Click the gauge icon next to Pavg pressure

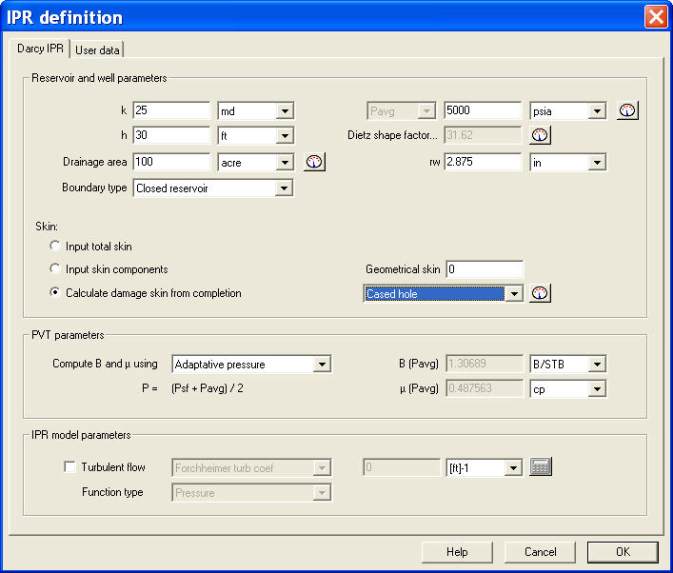(x=627, y=110)
